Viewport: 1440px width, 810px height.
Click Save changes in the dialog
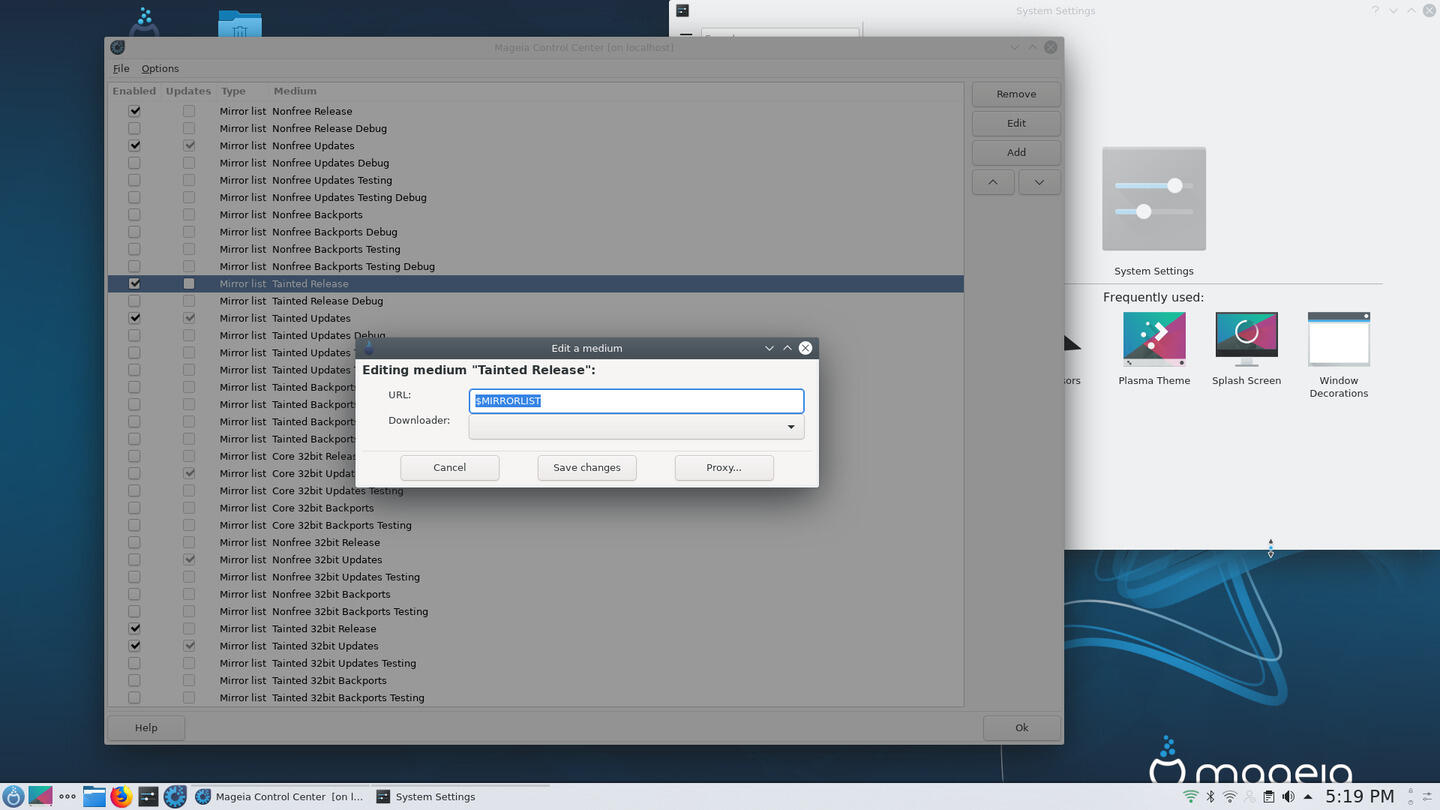click(587, 467)
